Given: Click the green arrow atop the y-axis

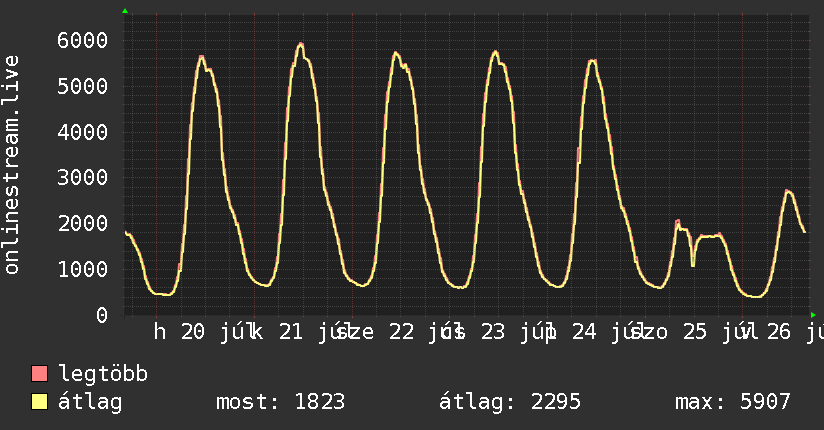Looking at the screenshot, I should click(125, 11).
